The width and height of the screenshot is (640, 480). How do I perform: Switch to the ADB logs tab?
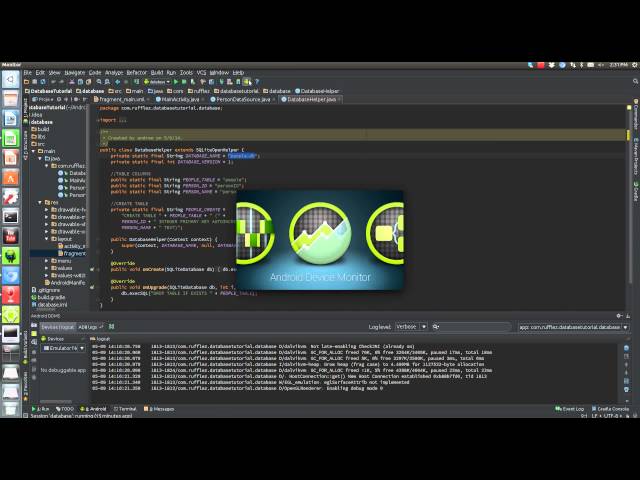pos(90,327)
